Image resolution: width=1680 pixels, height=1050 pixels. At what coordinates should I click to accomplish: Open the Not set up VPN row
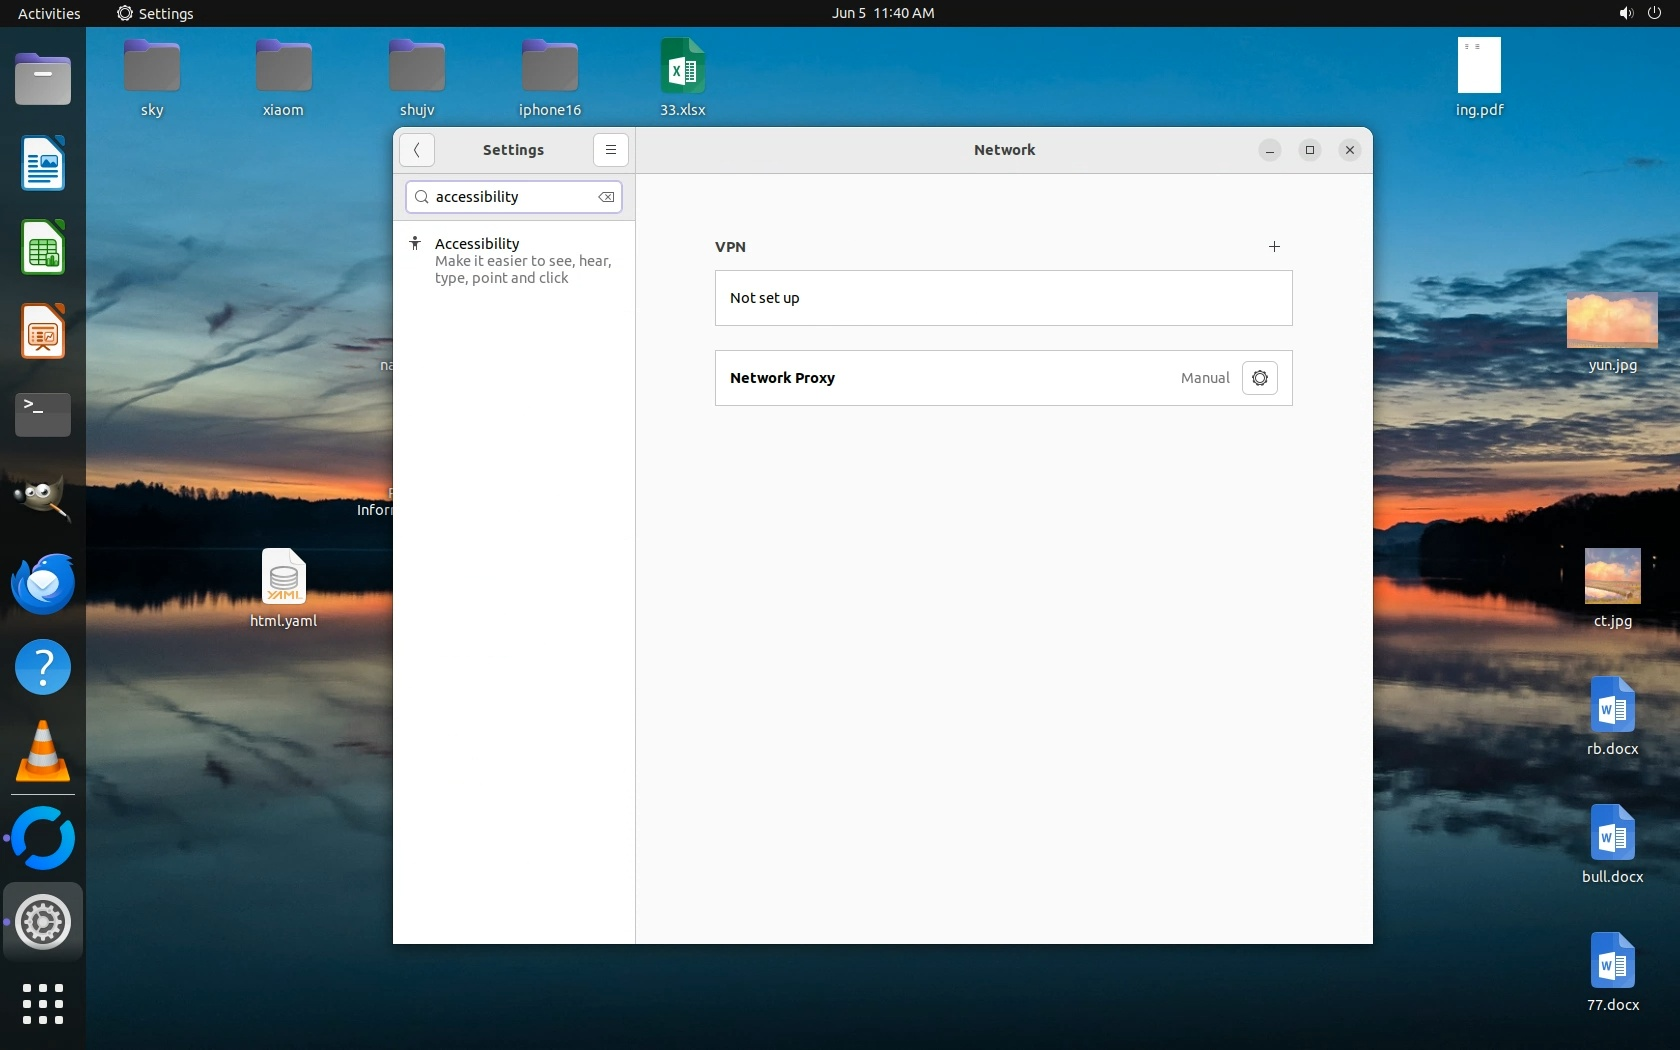click(1003, 298)
